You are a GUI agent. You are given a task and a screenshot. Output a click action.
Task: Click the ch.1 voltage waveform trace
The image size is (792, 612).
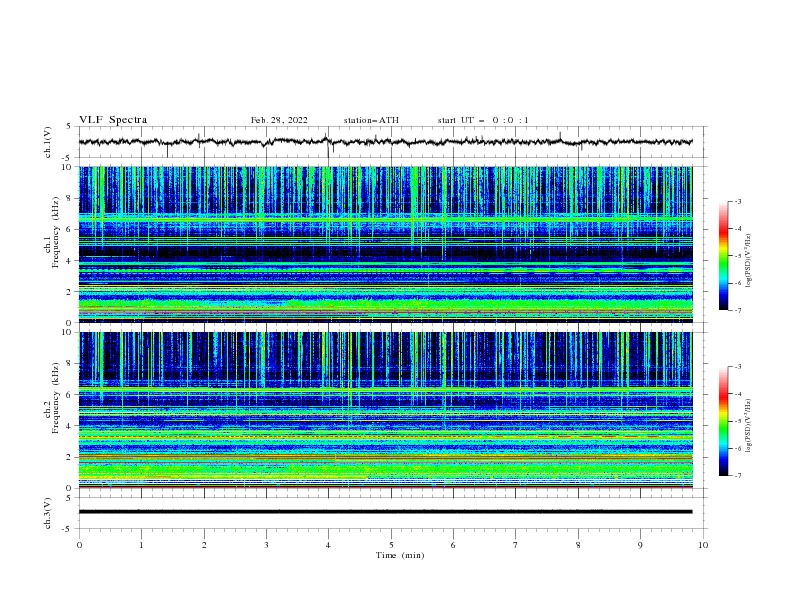(x=385, y=142)
